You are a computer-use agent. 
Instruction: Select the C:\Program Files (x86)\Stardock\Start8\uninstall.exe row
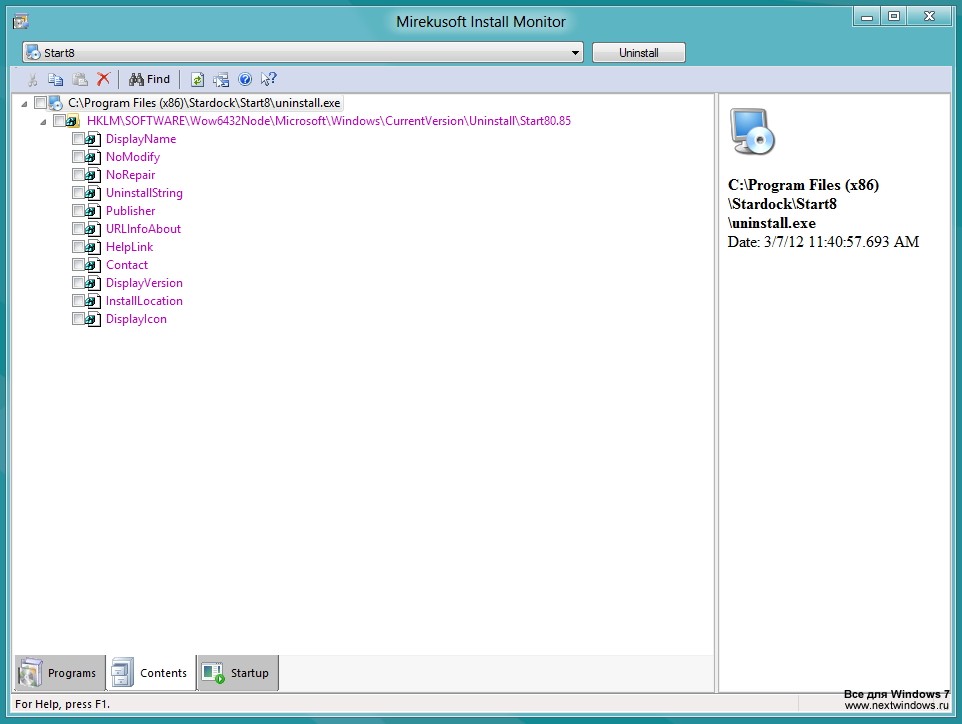[x=204, y=103]
